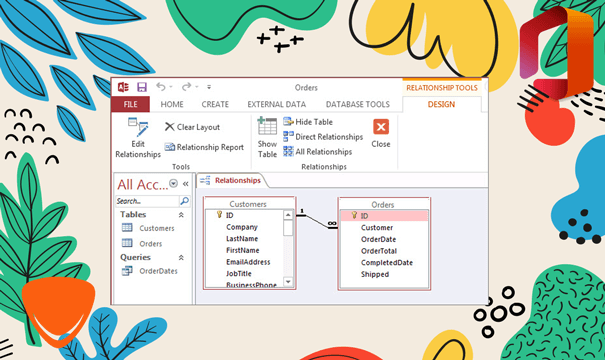Select Orders table in navigation pane
Image resolution: width=605 pixels, height=360 pixels.
coord(142,243)
